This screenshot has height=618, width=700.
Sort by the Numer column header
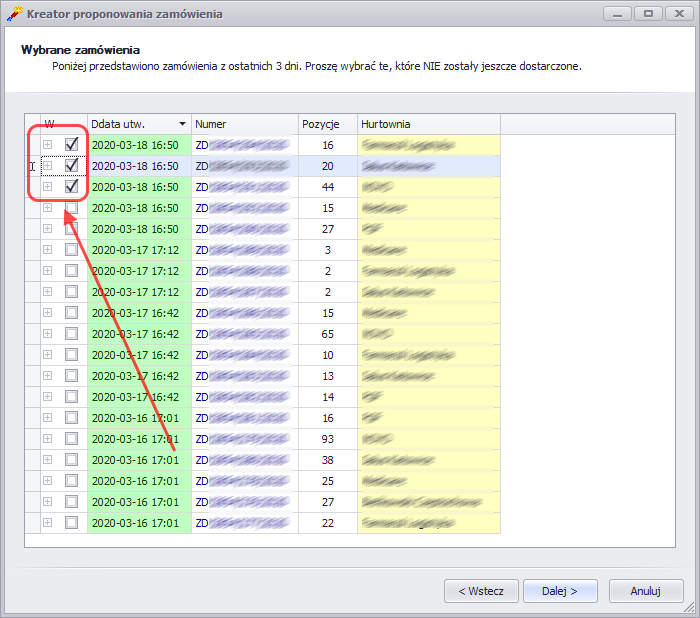coord(244,124)
